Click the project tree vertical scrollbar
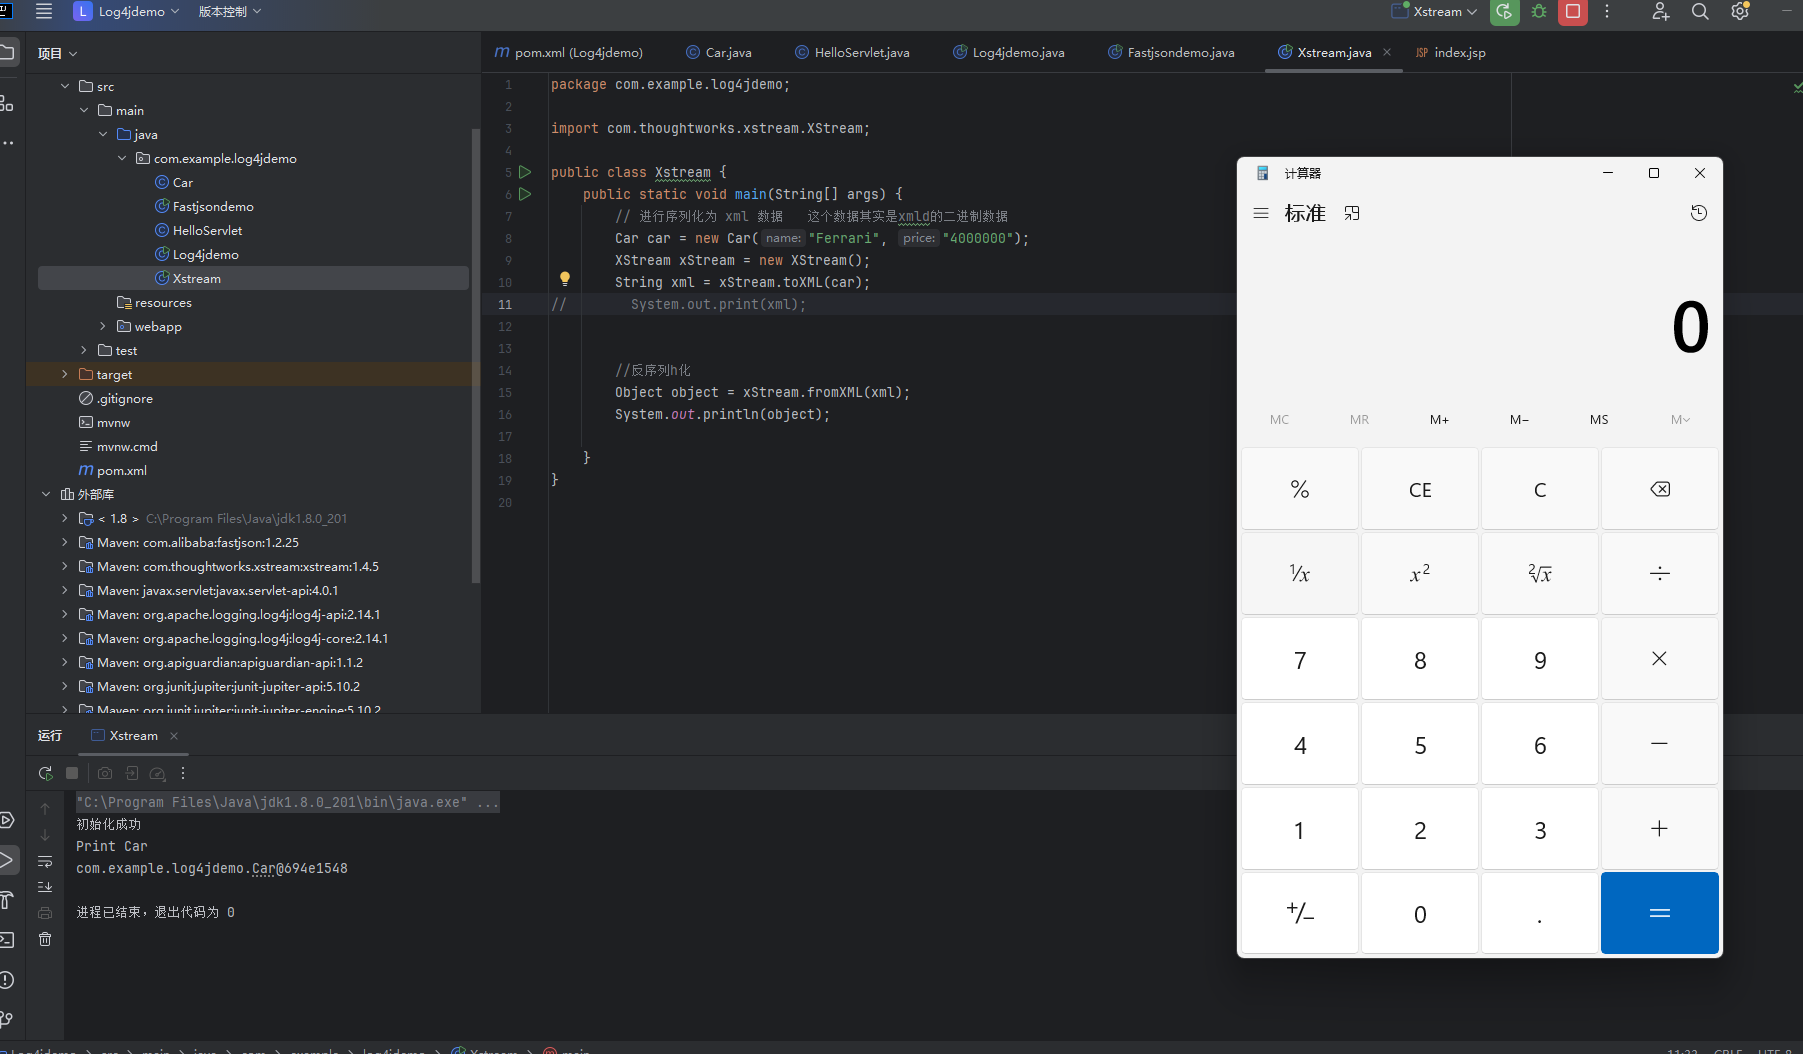The image size is (1803, 1054). 476,355
